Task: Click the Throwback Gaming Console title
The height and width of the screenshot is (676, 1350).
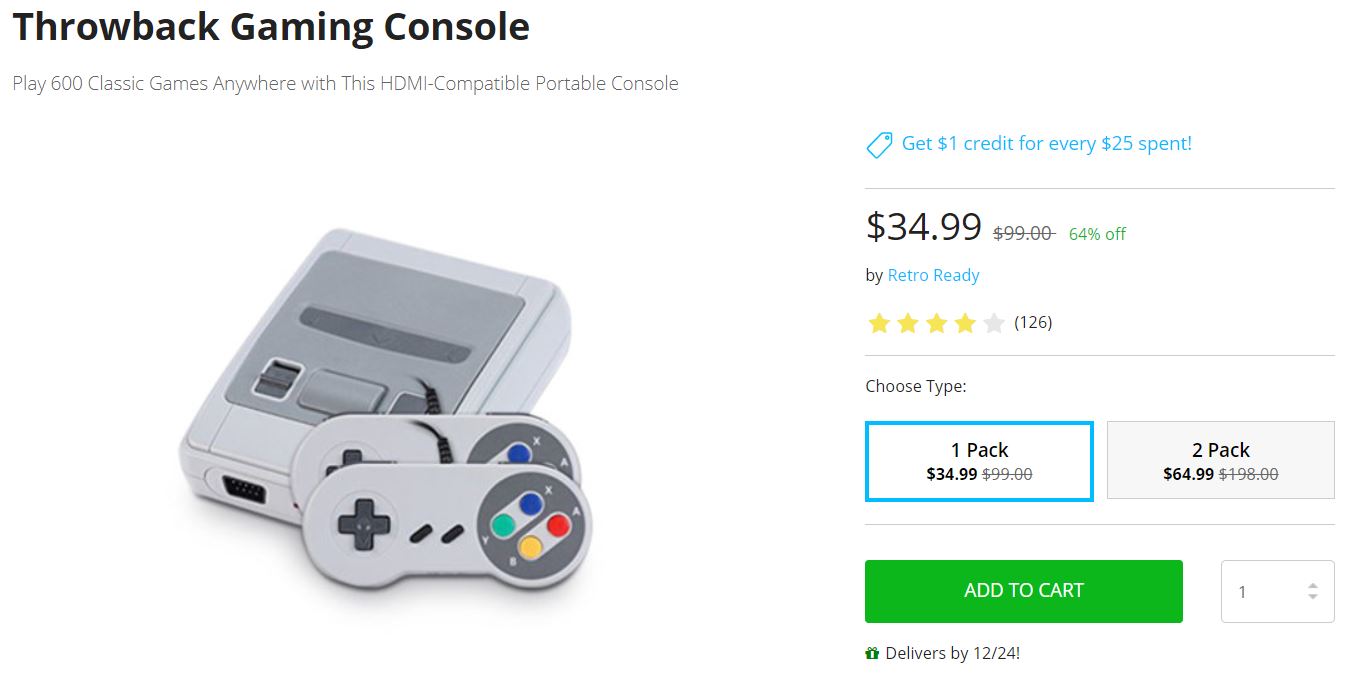Action: pyautogui.click(x=271, y=27)
